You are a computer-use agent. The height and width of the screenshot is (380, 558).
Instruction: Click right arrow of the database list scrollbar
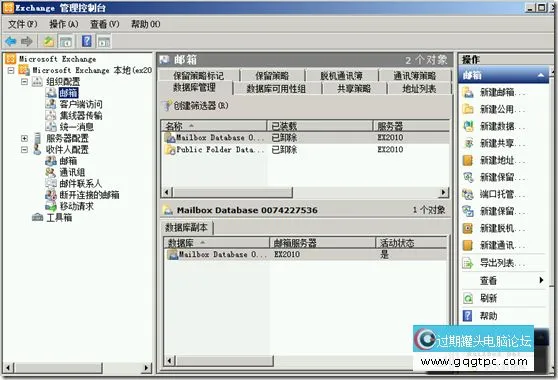pos(443,192)
